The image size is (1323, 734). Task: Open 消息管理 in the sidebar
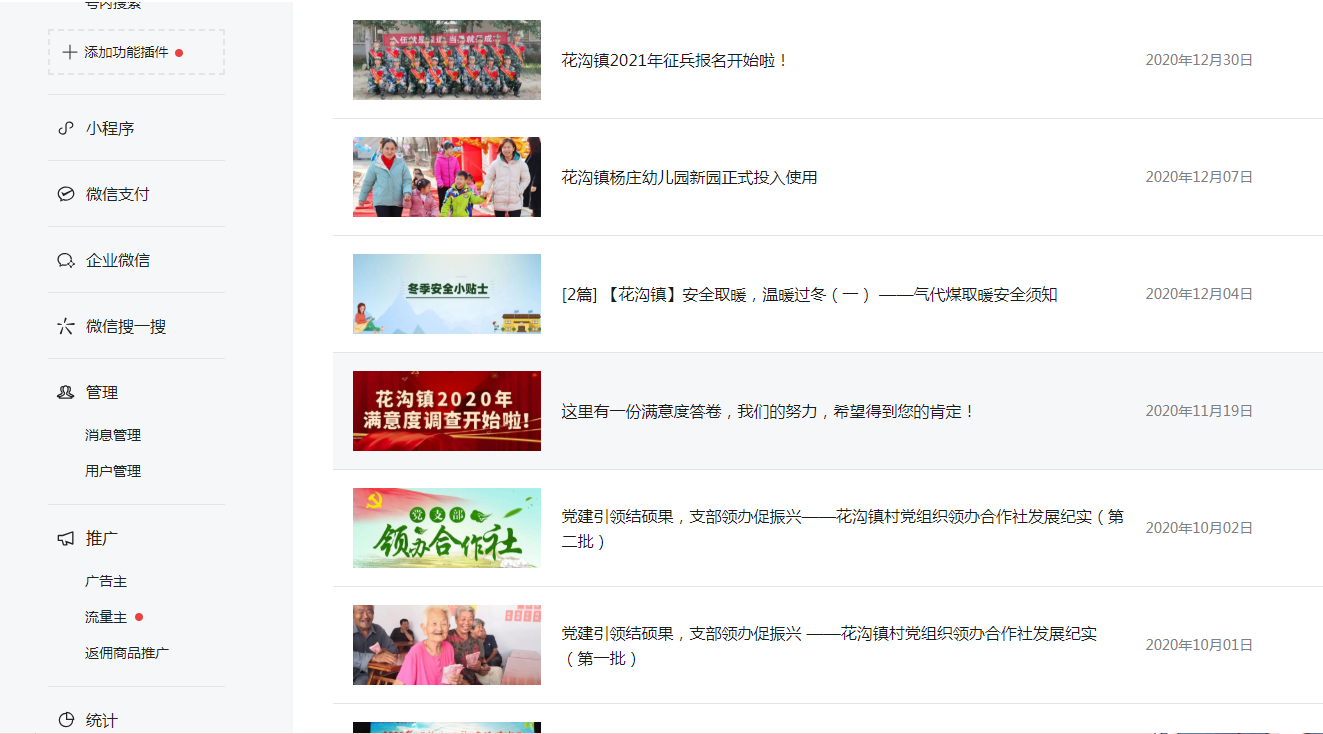coord(113,435)
